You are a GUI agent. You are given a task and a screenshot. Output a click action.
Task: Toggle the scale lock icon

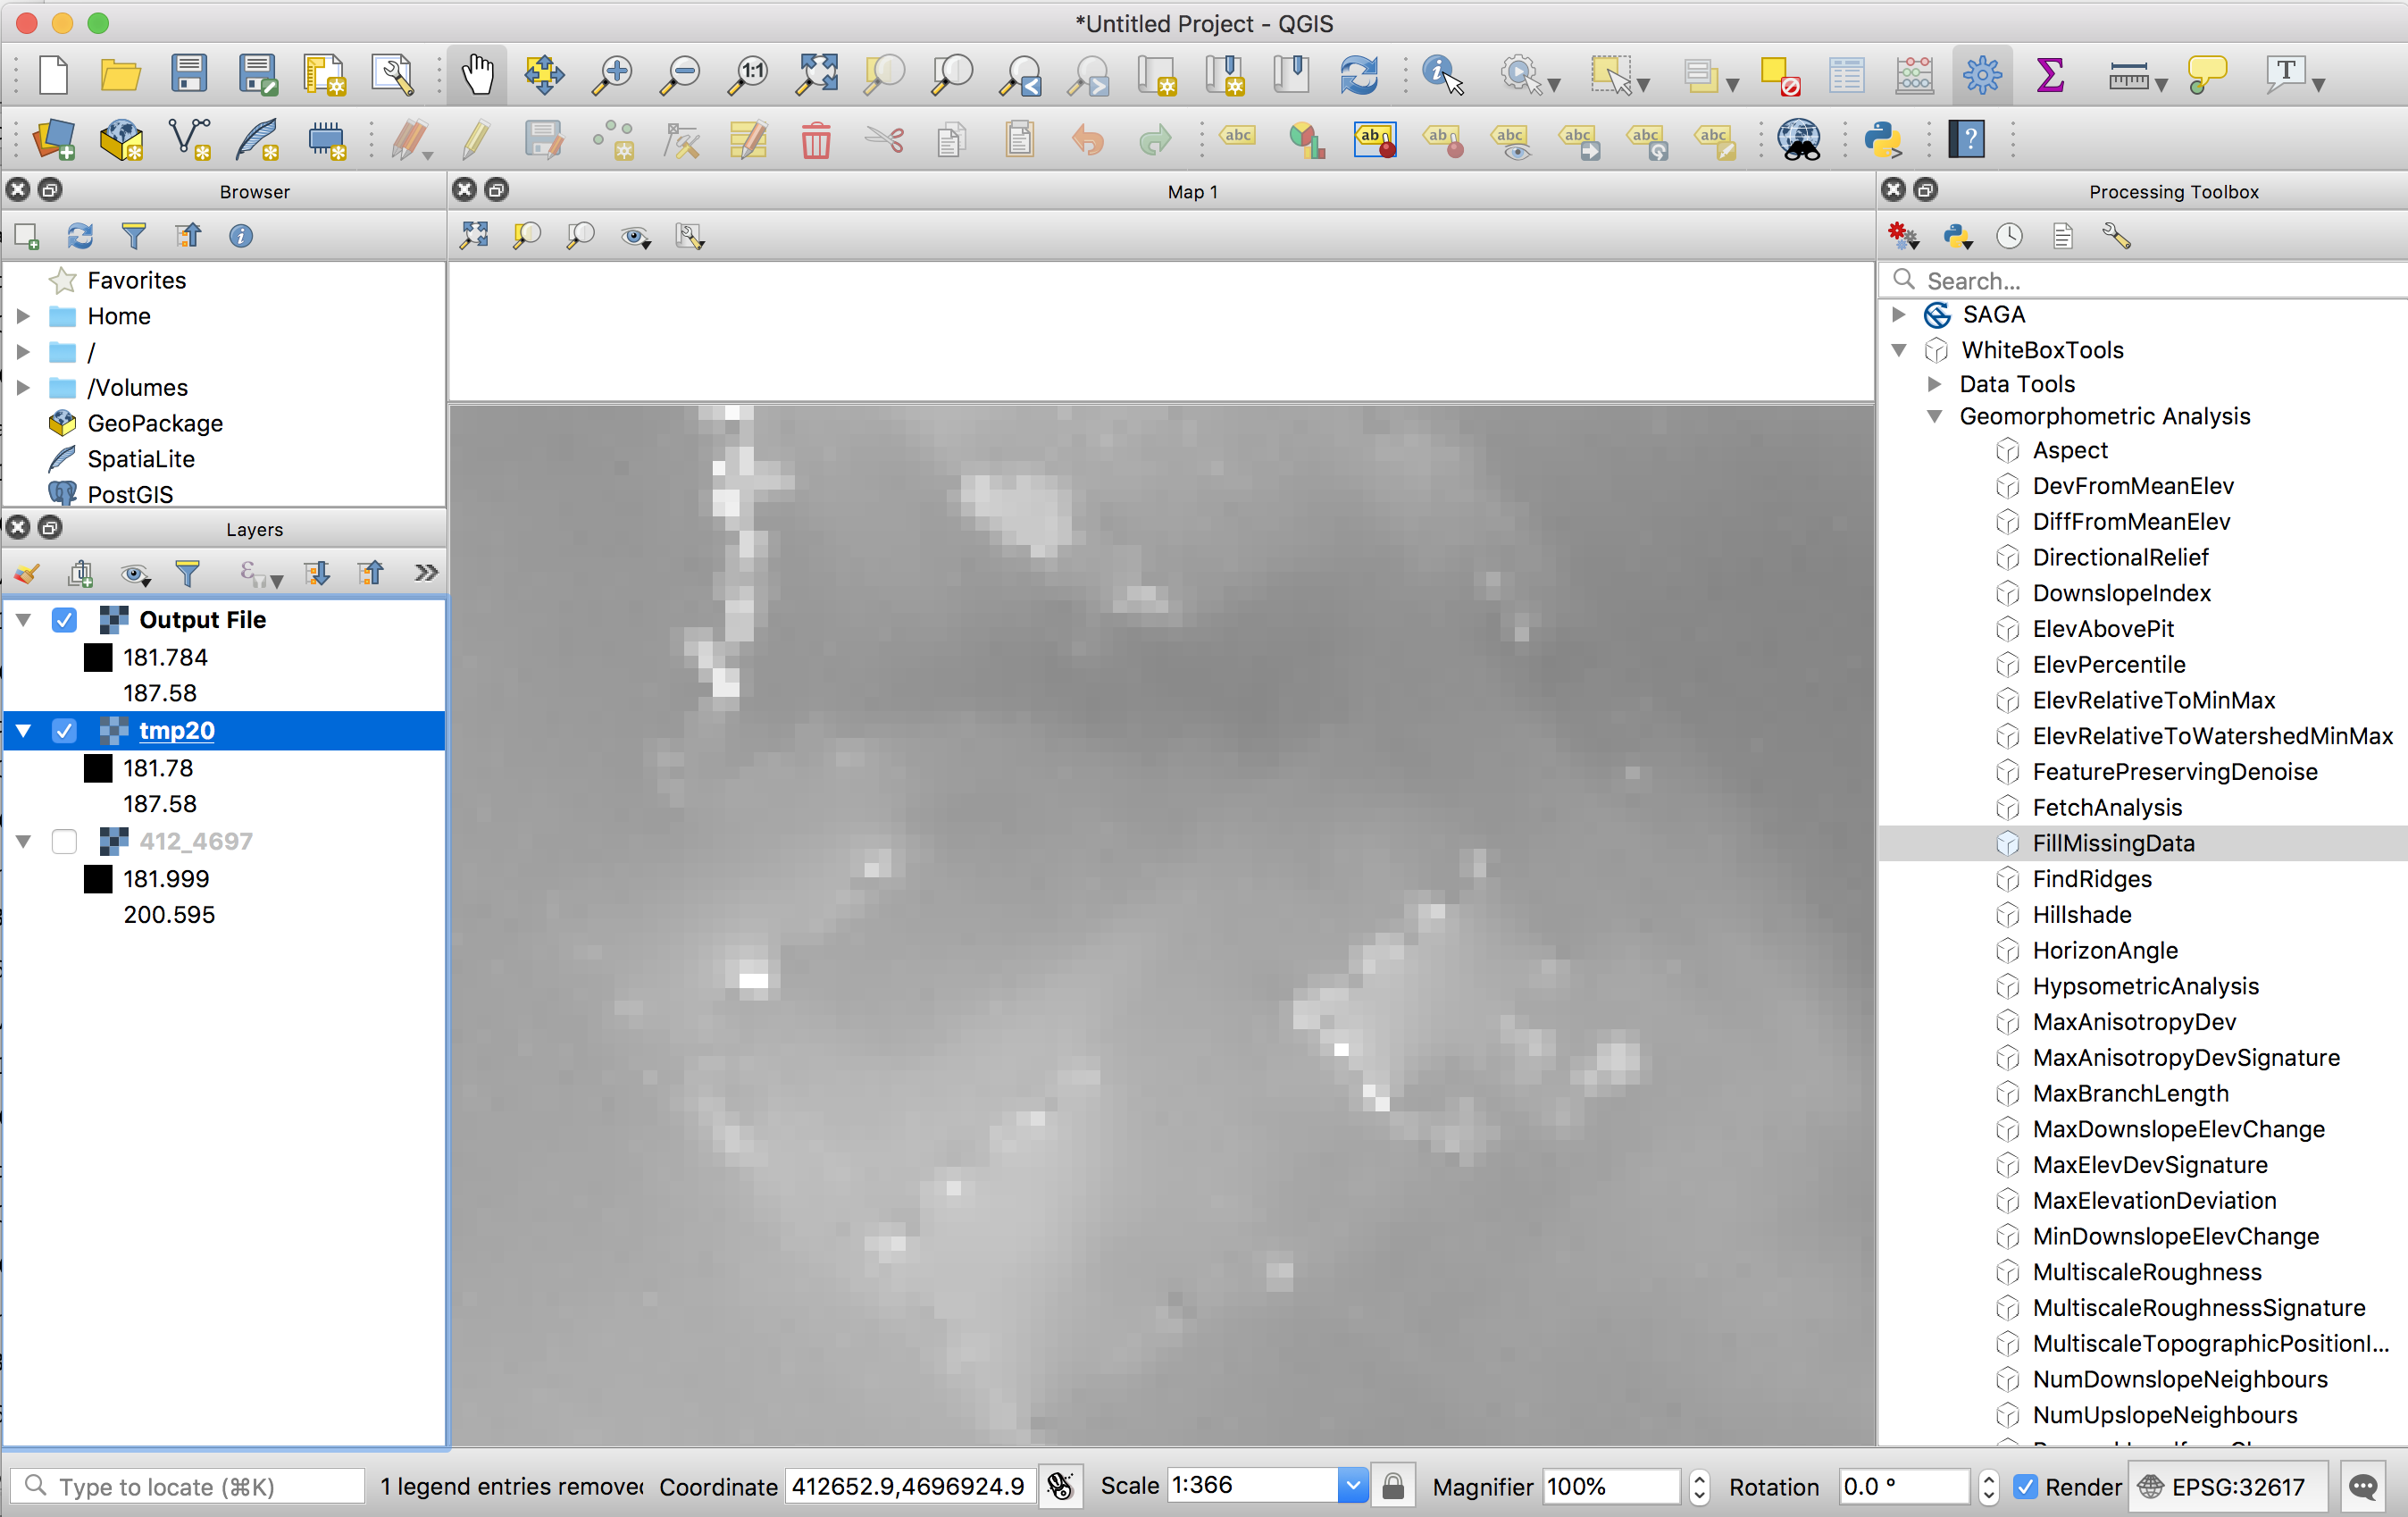[1392, 1487]
